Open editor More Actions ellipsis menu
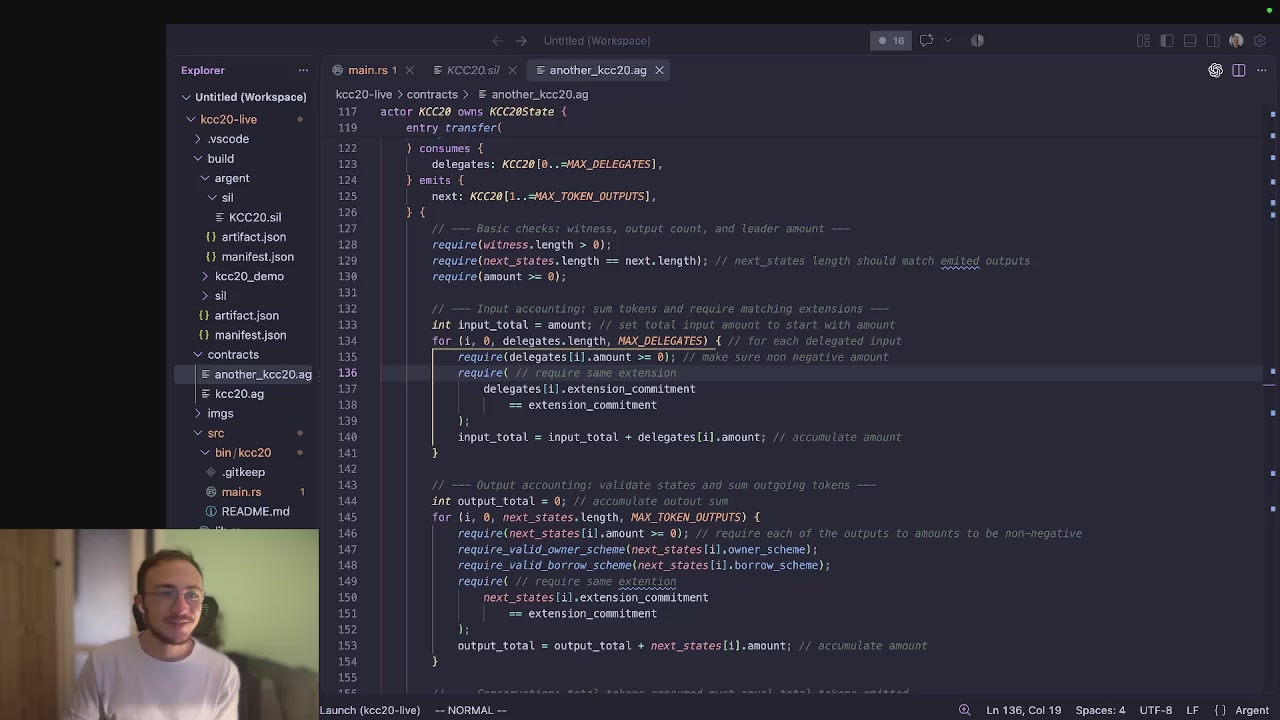Viewport: 1280px width, 720px height. point(1262,70)
